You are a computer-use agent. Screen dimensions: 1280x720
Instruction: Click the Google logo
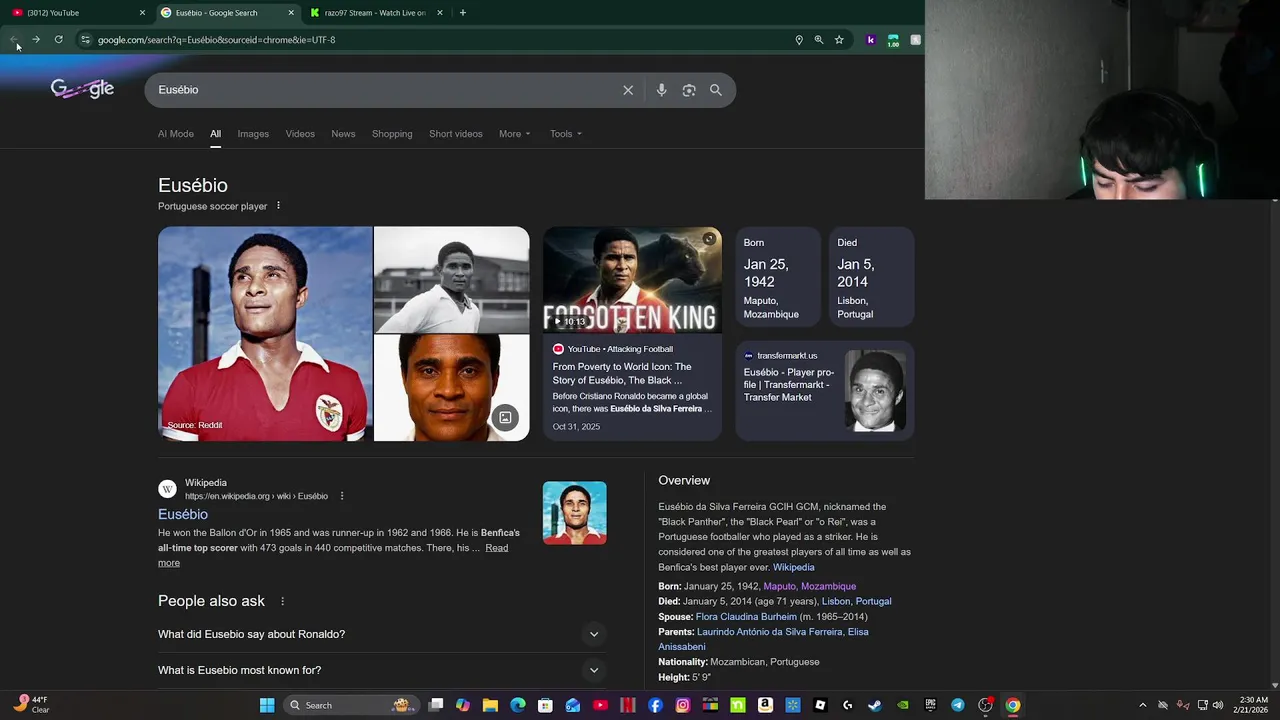[82, 89]
